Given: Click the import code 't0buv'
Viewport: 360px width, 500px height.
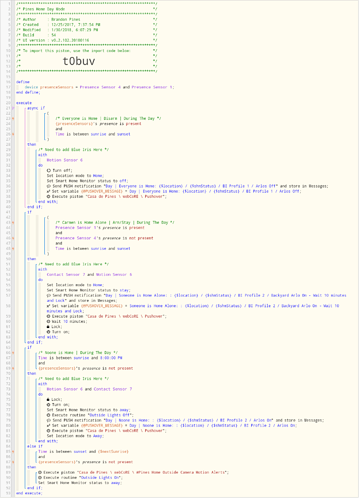Looking at the screenshot, I should (79, 61).
